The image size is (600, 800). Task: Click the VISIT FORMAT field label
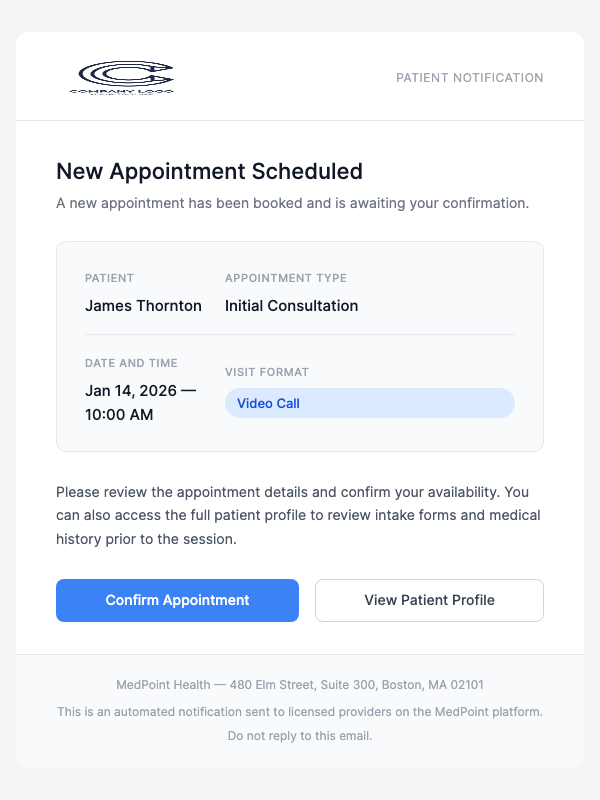(x=264, y=372)
